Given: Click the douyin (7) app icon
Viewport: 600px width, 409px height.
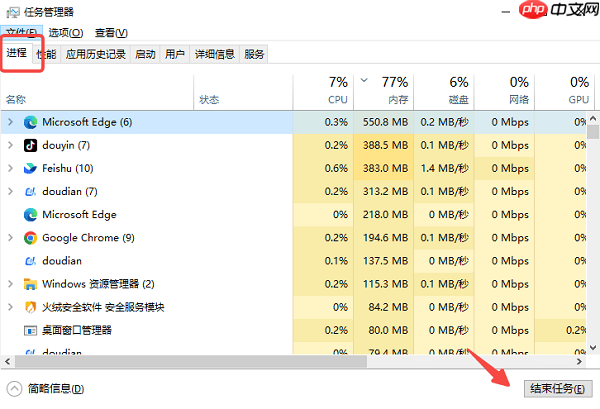Looking at the screenshot, I should coord(30,145).
